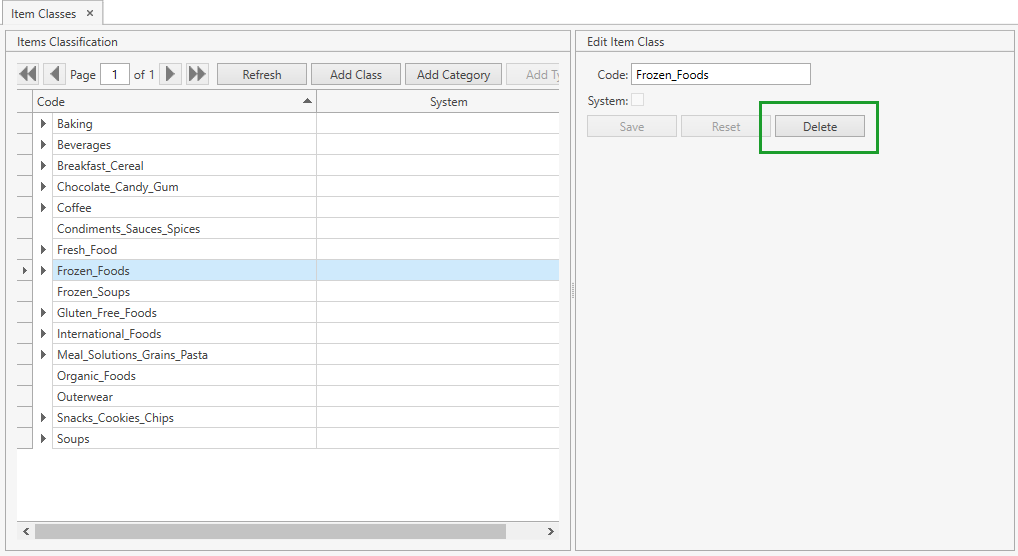The width and height of the screenshot is (1018, 556).
Task: Click the Code text field
Action: [720, 75]
